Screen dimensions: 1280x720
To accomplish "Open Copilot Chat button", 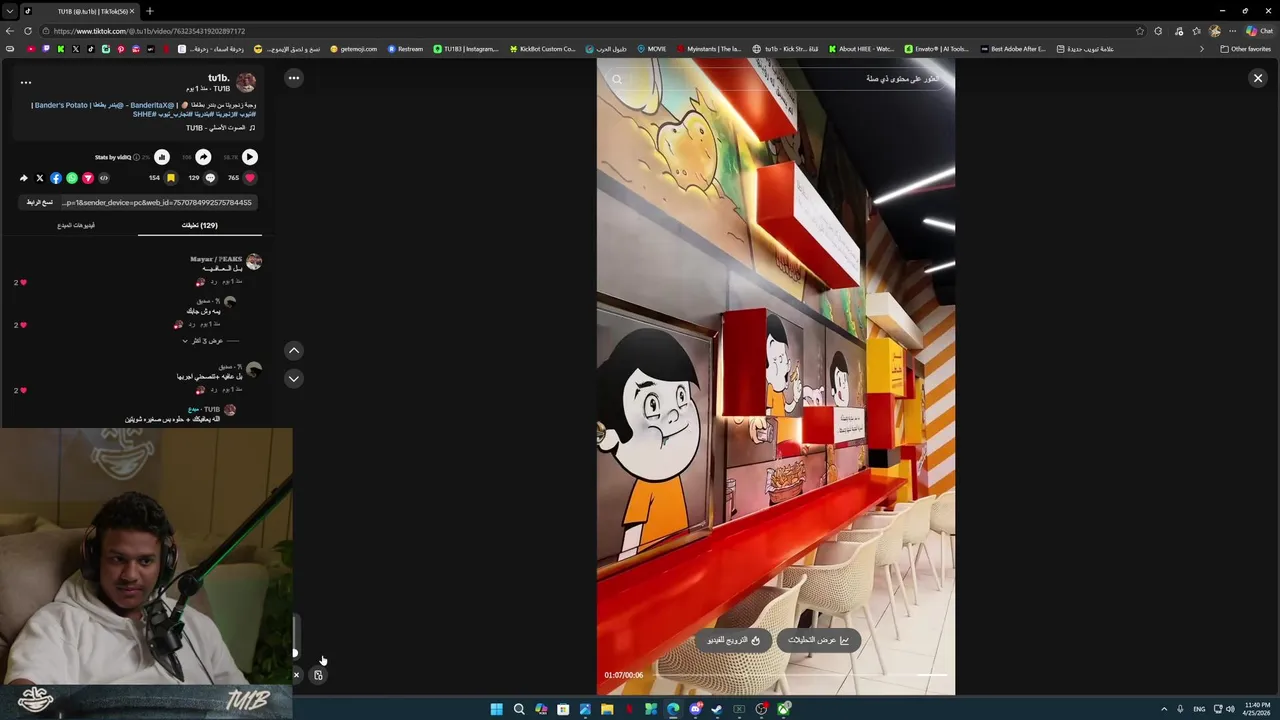I will (1258, 31).
